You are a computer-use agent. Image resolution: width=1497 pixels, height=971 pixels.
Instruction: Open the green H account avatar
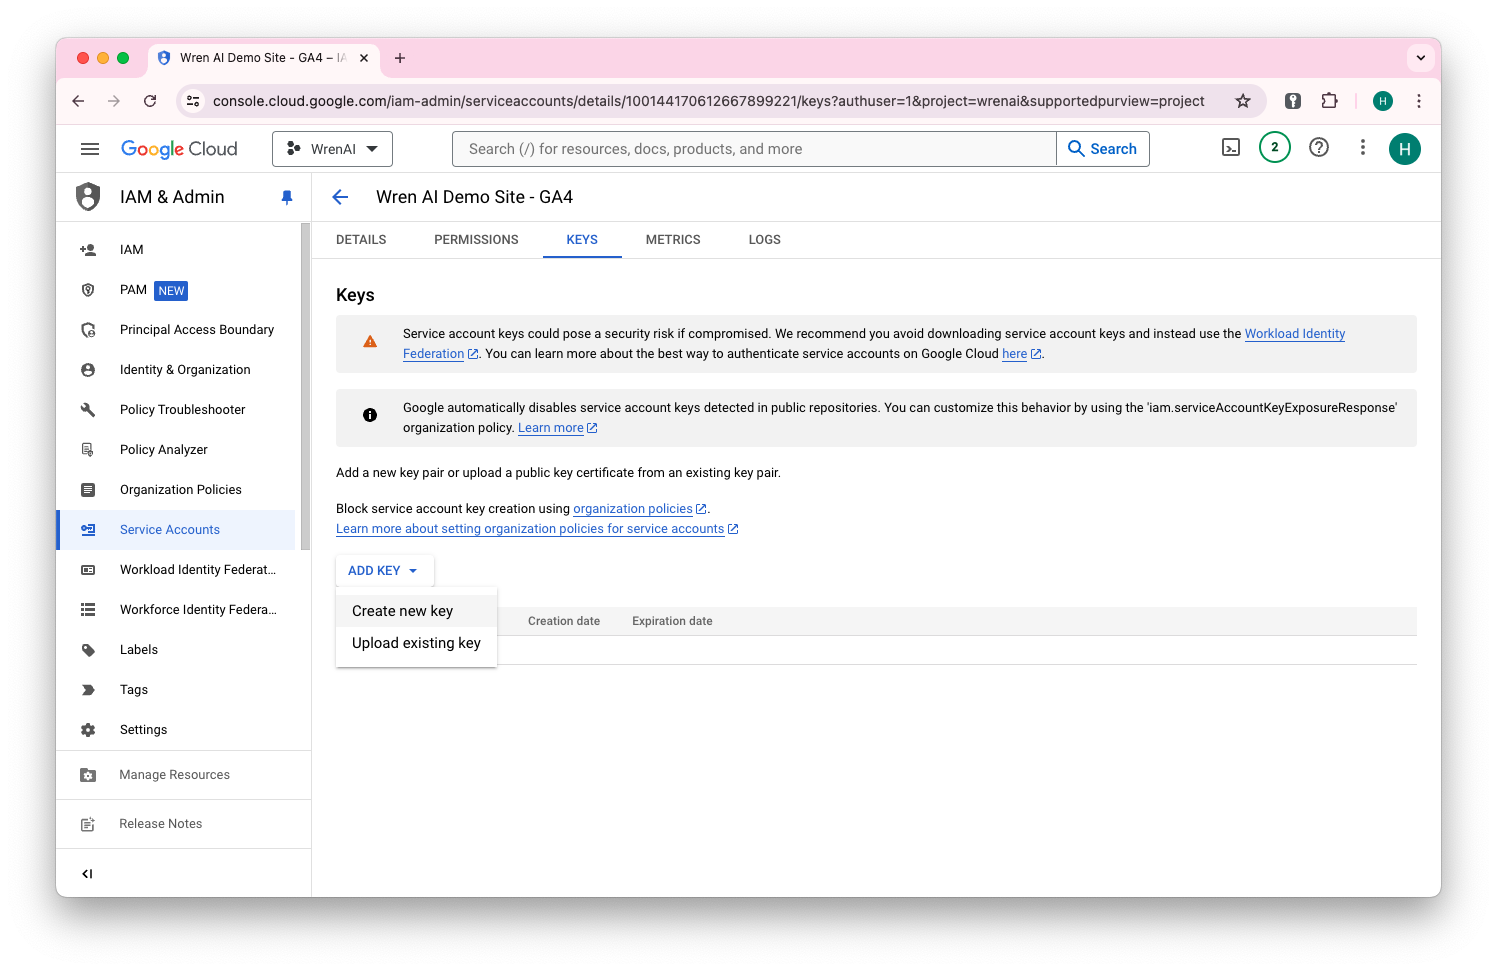click(1404, 149)
